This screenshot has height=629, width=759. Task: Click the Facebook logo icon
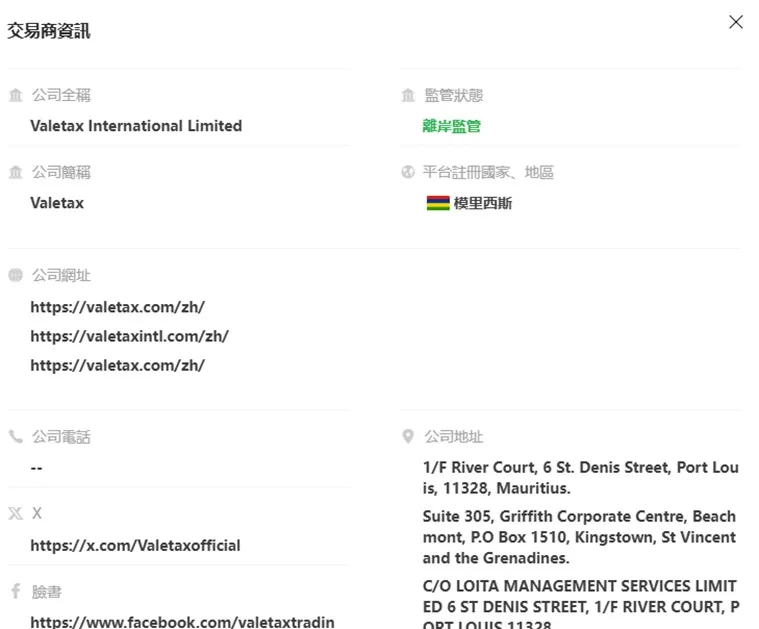(x=15, y=591)
